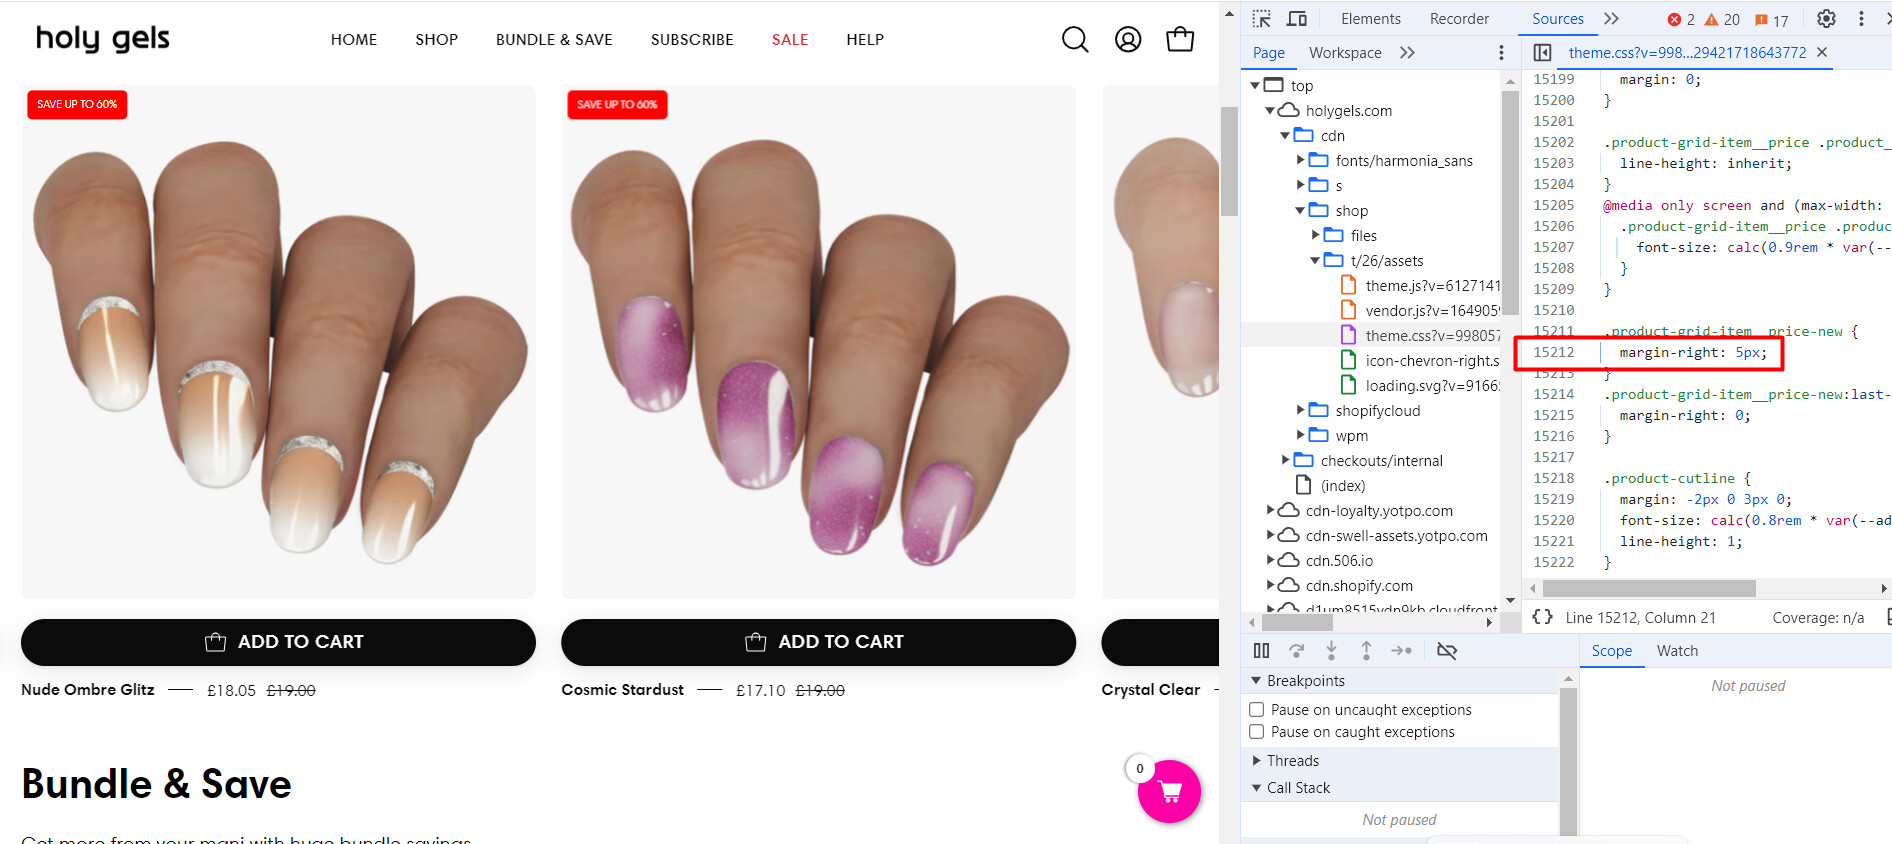Collapse the shop folder
Viewport: 1892px width, 844px height.
point(1300,211)
